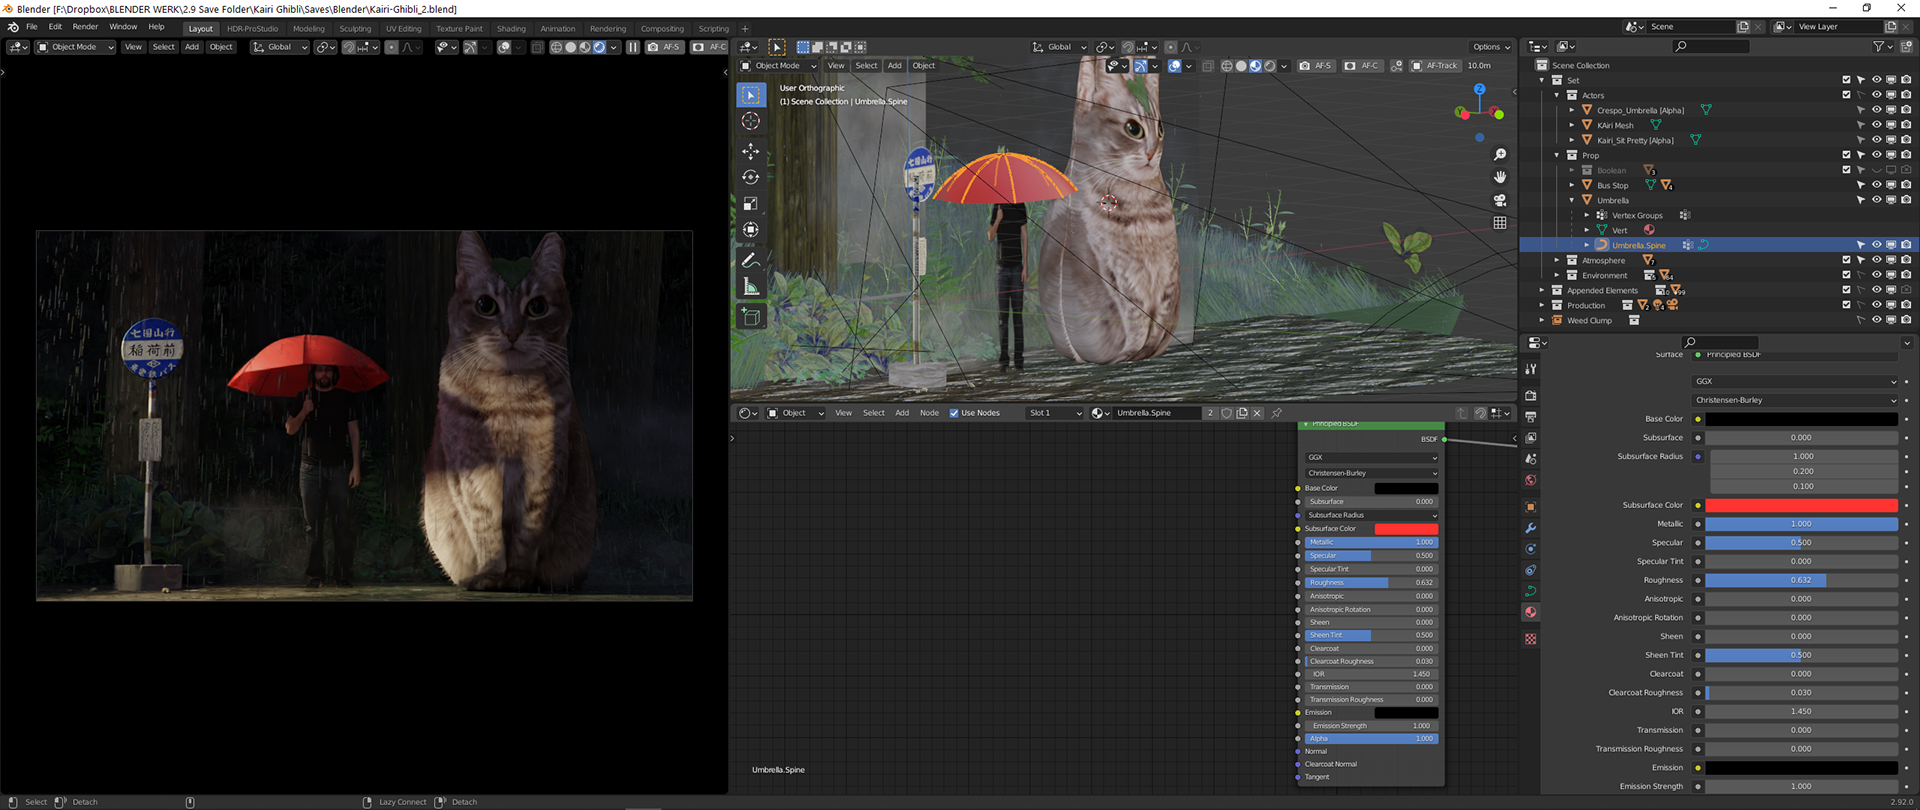The height and width of the screenshot is (810, 1920).
Task: Collapse the Umbrella object tree row
Action: coord(1572,200)
